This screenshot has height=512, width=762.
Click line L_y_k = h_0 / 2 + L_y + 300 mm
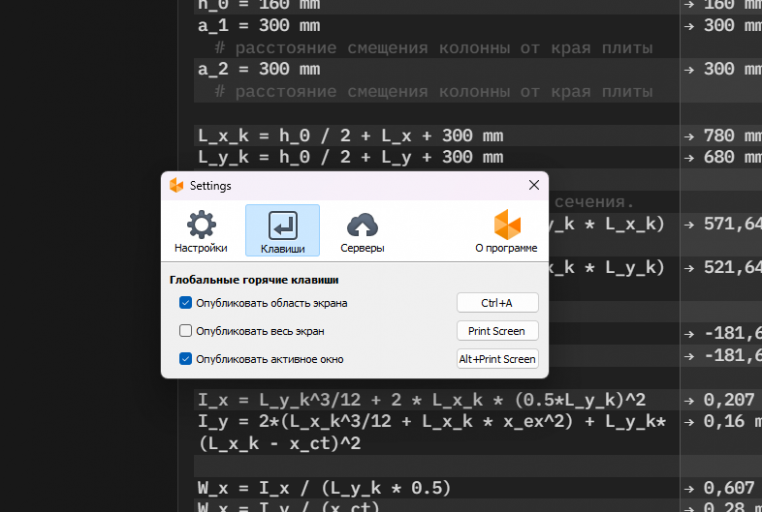(350, 157)
